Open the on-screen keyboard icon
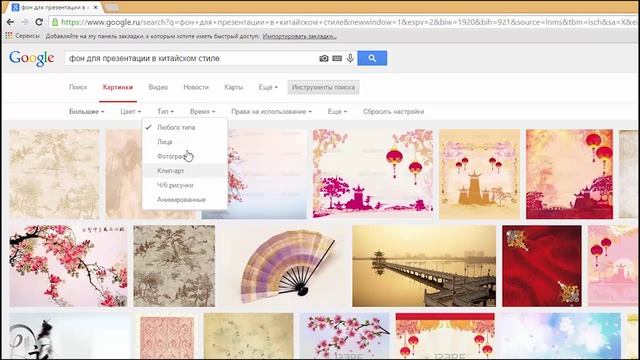 [x=337, y=58]
